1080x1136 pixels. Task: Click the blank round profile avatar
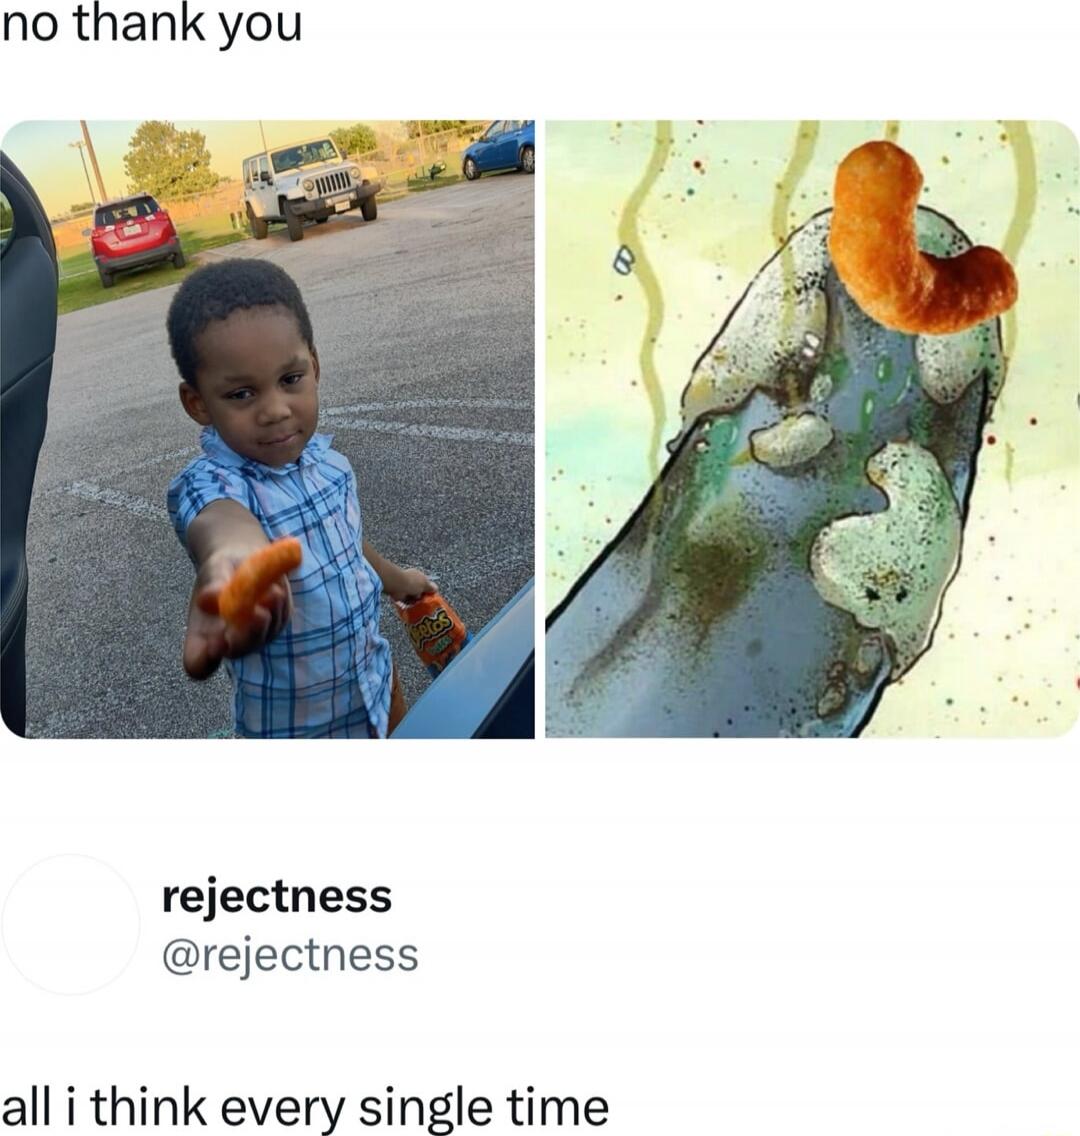(x=71, y=924)
